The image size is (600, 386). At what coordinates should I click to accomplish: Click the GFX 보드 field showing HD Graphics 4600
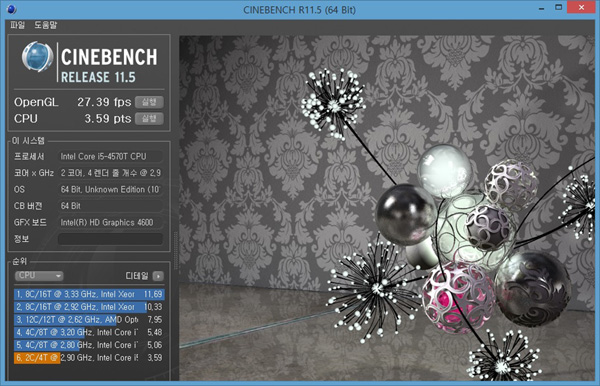point(111,222)
